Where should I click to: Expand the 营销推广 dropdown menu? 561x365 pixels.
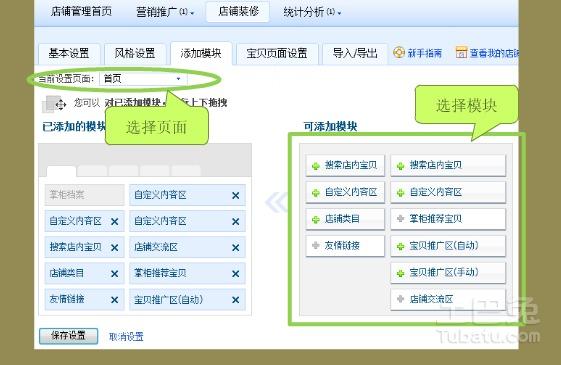coord(165,12)
